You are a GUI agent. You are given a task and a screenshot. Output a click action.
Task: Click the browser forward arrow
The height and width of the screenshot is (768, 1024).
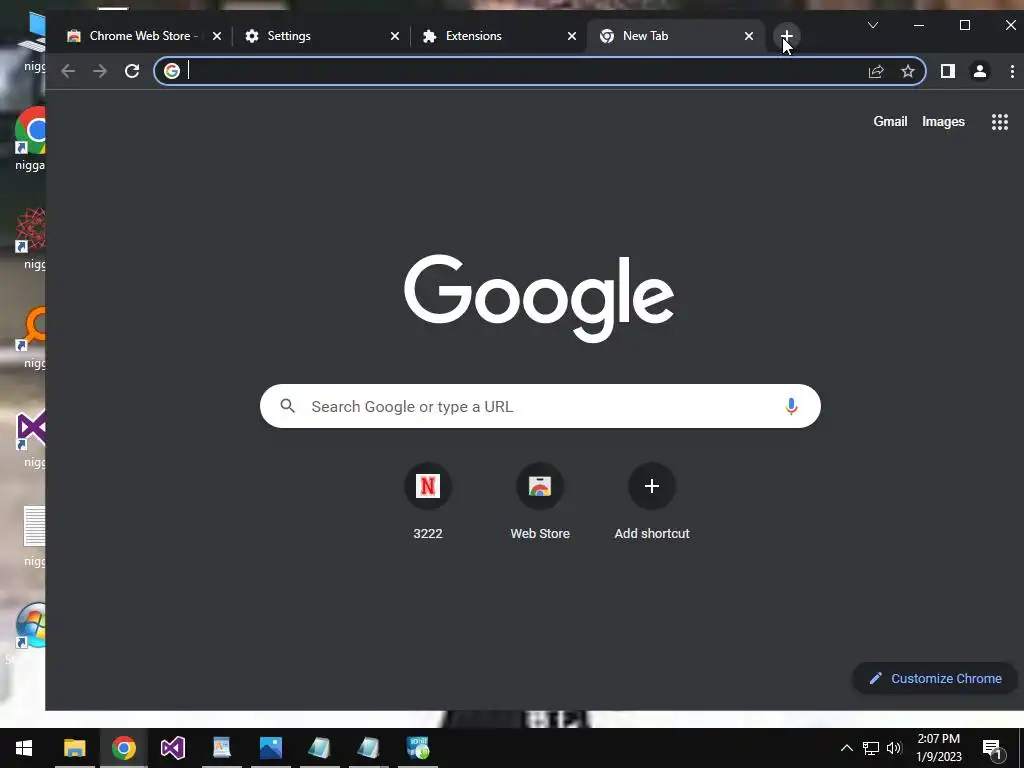99,71
